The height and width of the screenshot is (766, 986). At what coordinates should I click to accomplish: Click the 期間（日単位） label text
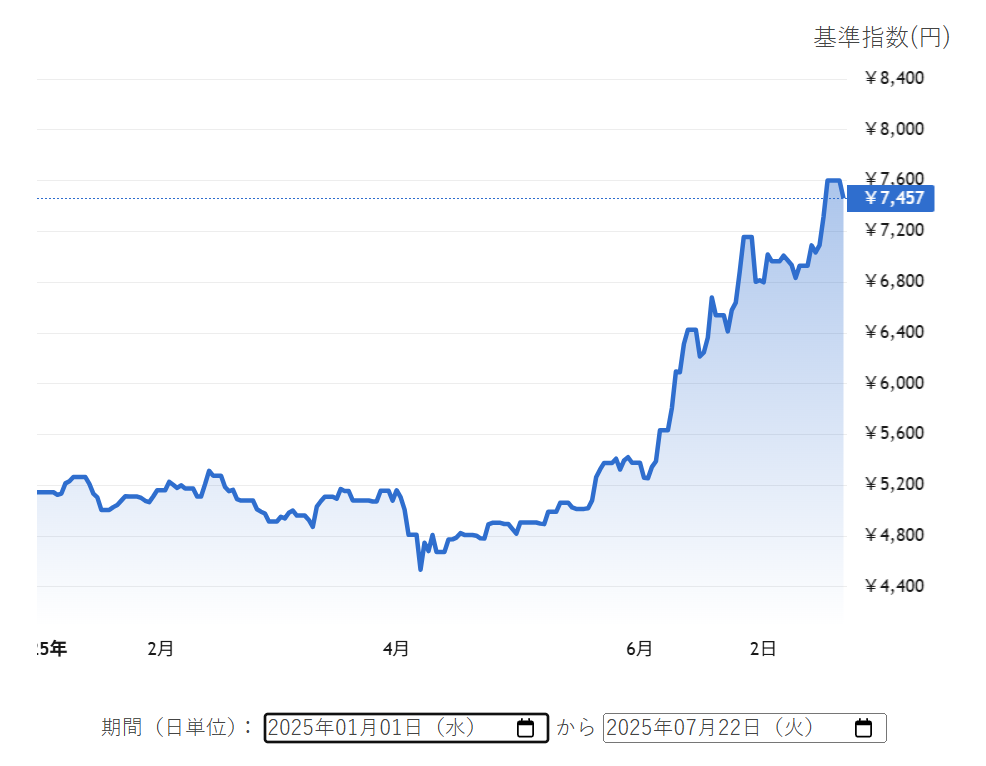[x=176, y=728]
